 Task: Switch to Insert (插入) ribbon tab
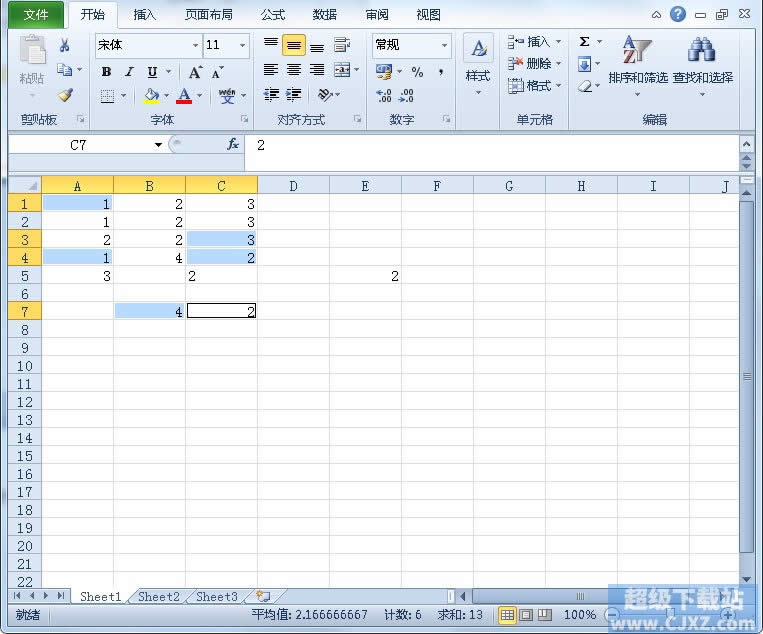(x=145, y=15)
